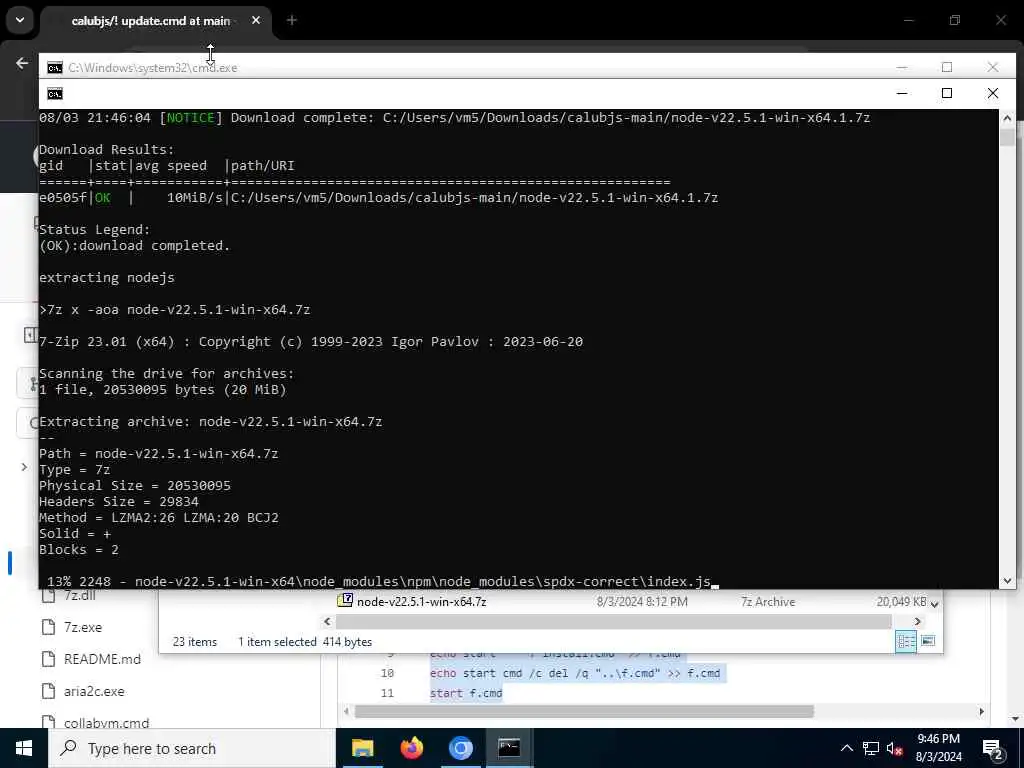This screenshot has height=768, width=1024.
Task: Click the Explorer horizontal scrollbar thumb
Action: (x=614, y=622)
